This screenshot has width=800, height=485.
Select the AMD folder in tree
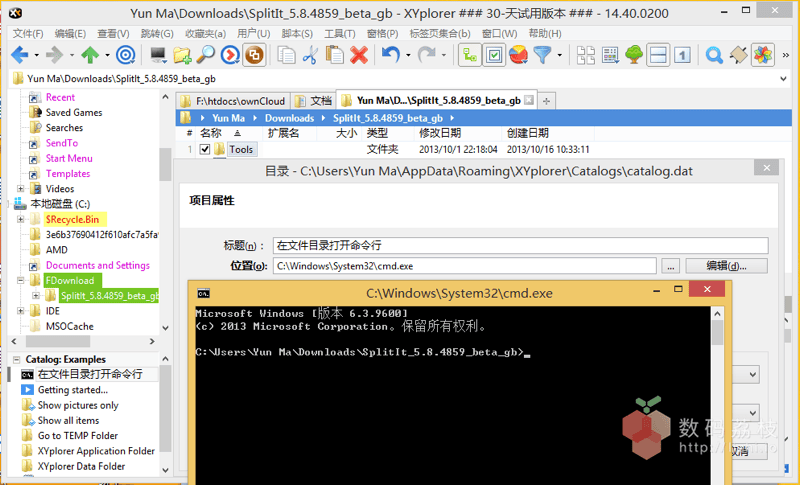[56, 250]
